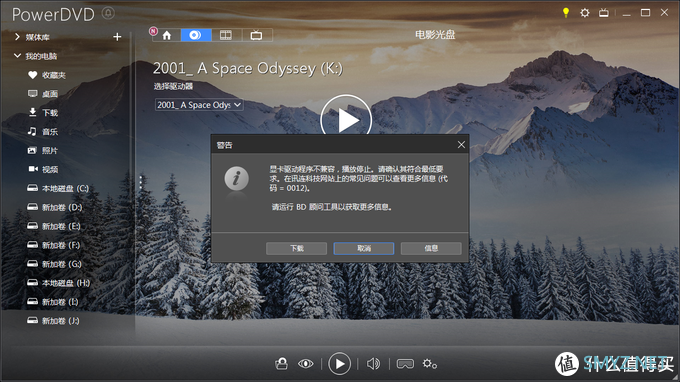The height and width of the screenshot is (382, 680).
Task: Select 新加卷 (G:) drive
Action: point(55,264)
